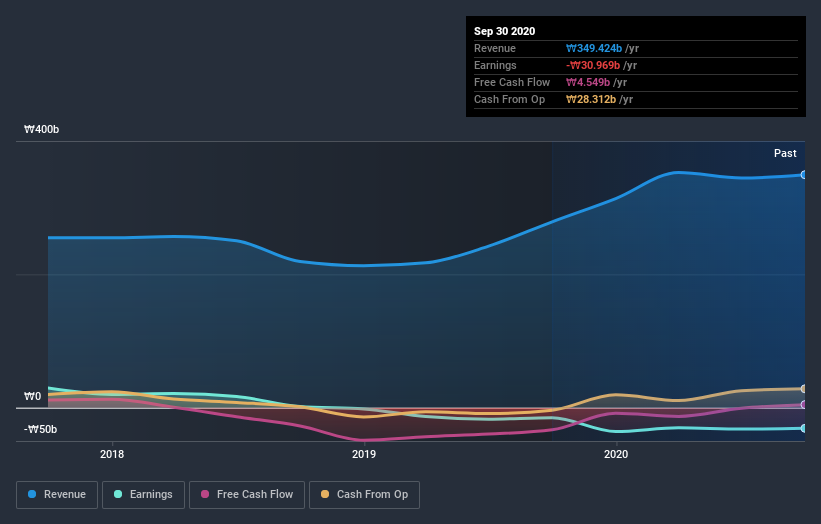Toggle the Earnings legend series

(x=143, y=495)
